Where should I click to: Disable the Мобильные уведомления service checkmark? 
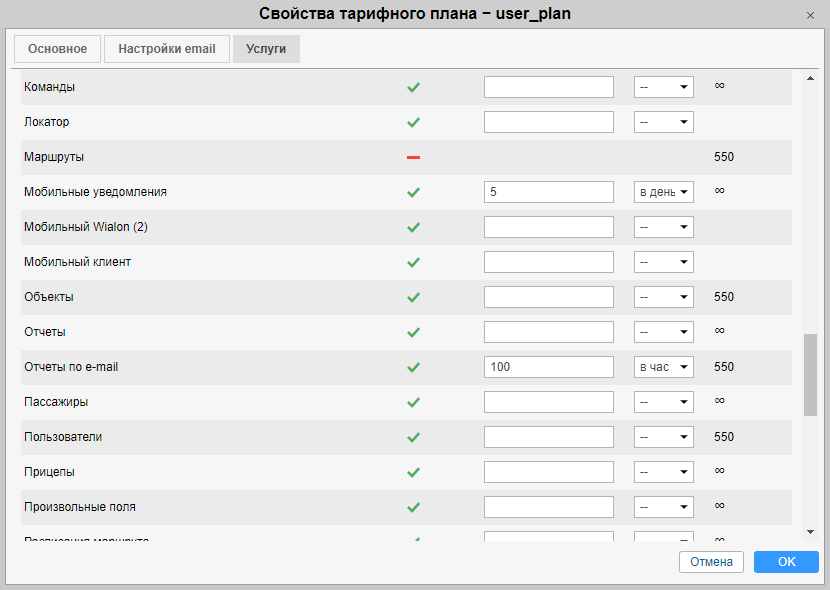[x=413, y=192]
